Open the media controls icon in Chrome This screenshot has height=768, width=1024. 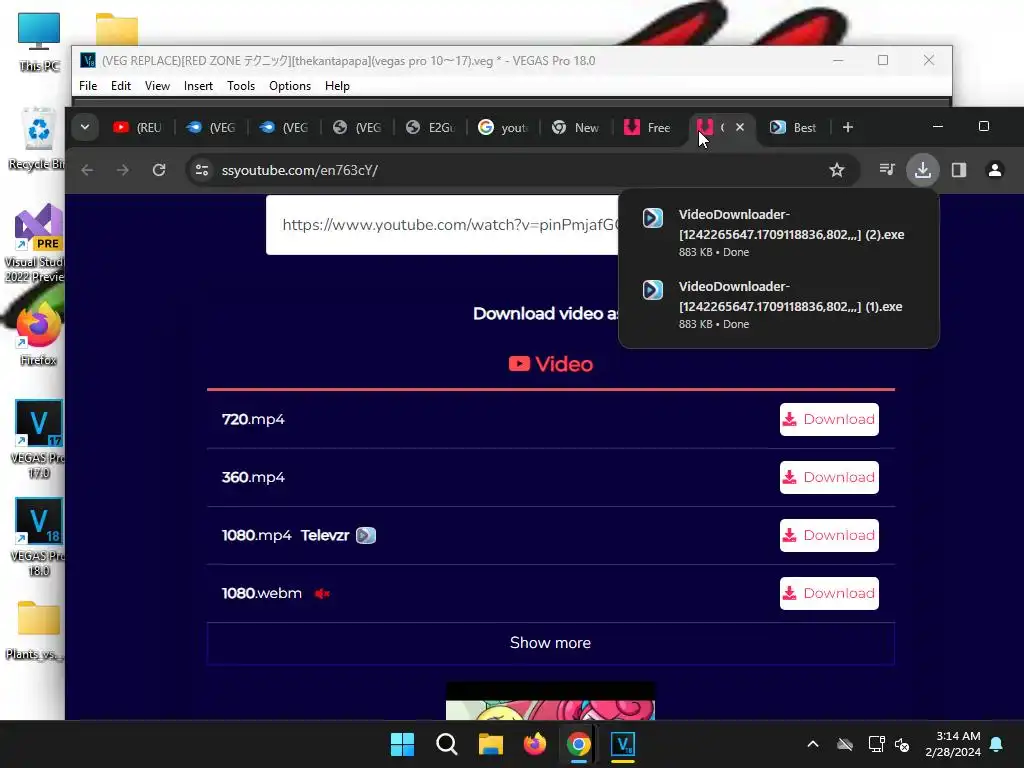click(887, 170)
